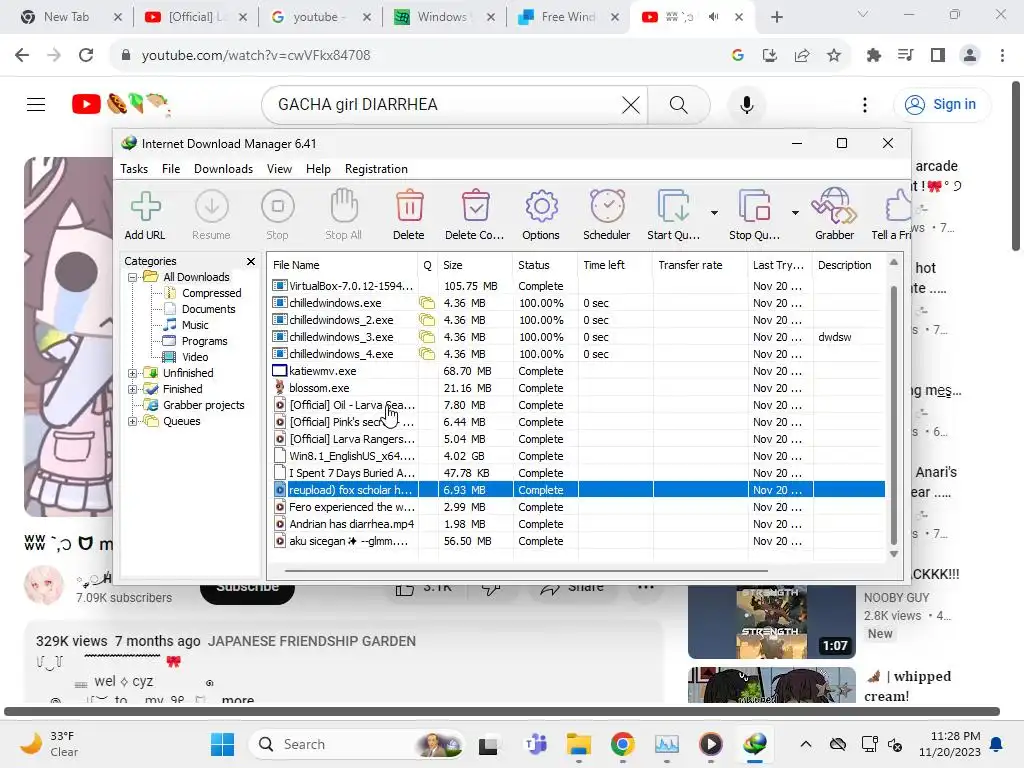This screenshot has height=768, width=1024.
Task: Click in the YouTube search field
Action: coord(444,104)
